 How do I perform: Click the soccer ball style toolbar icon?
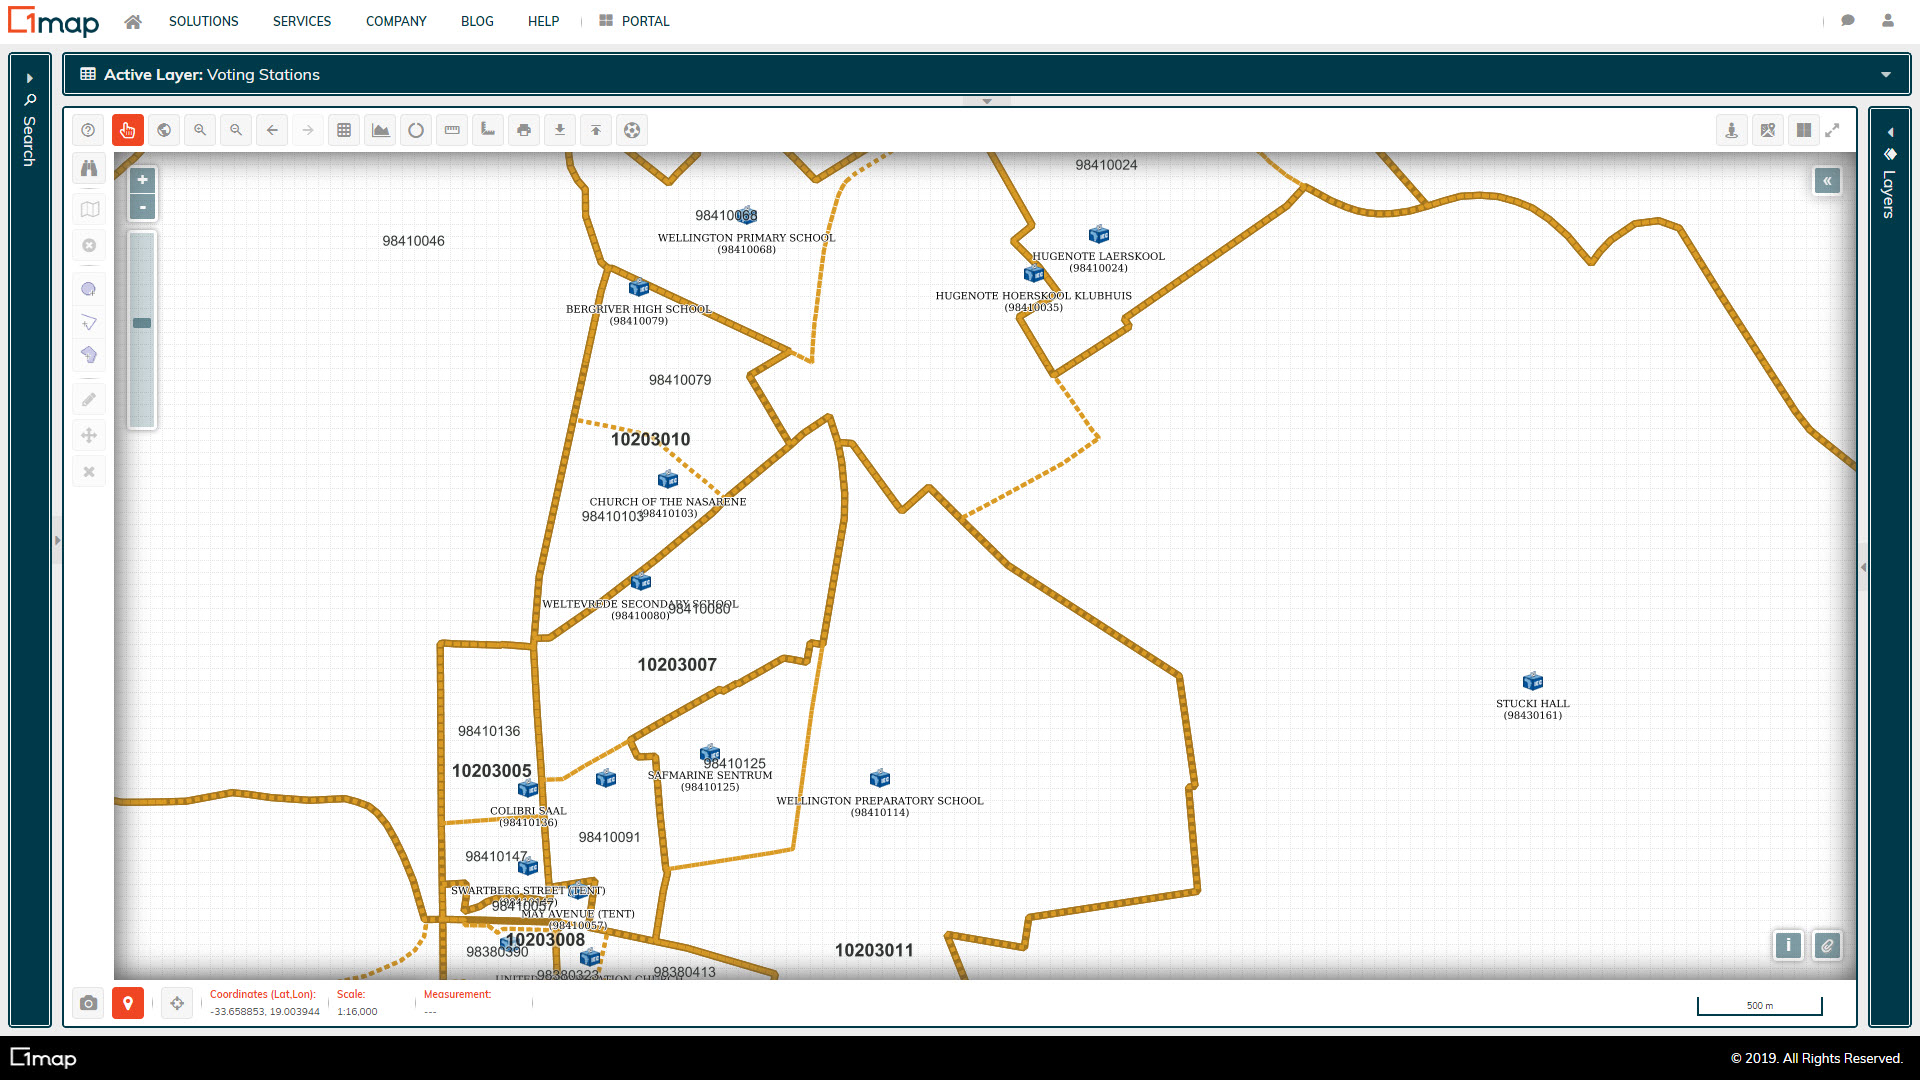(632, 130)
